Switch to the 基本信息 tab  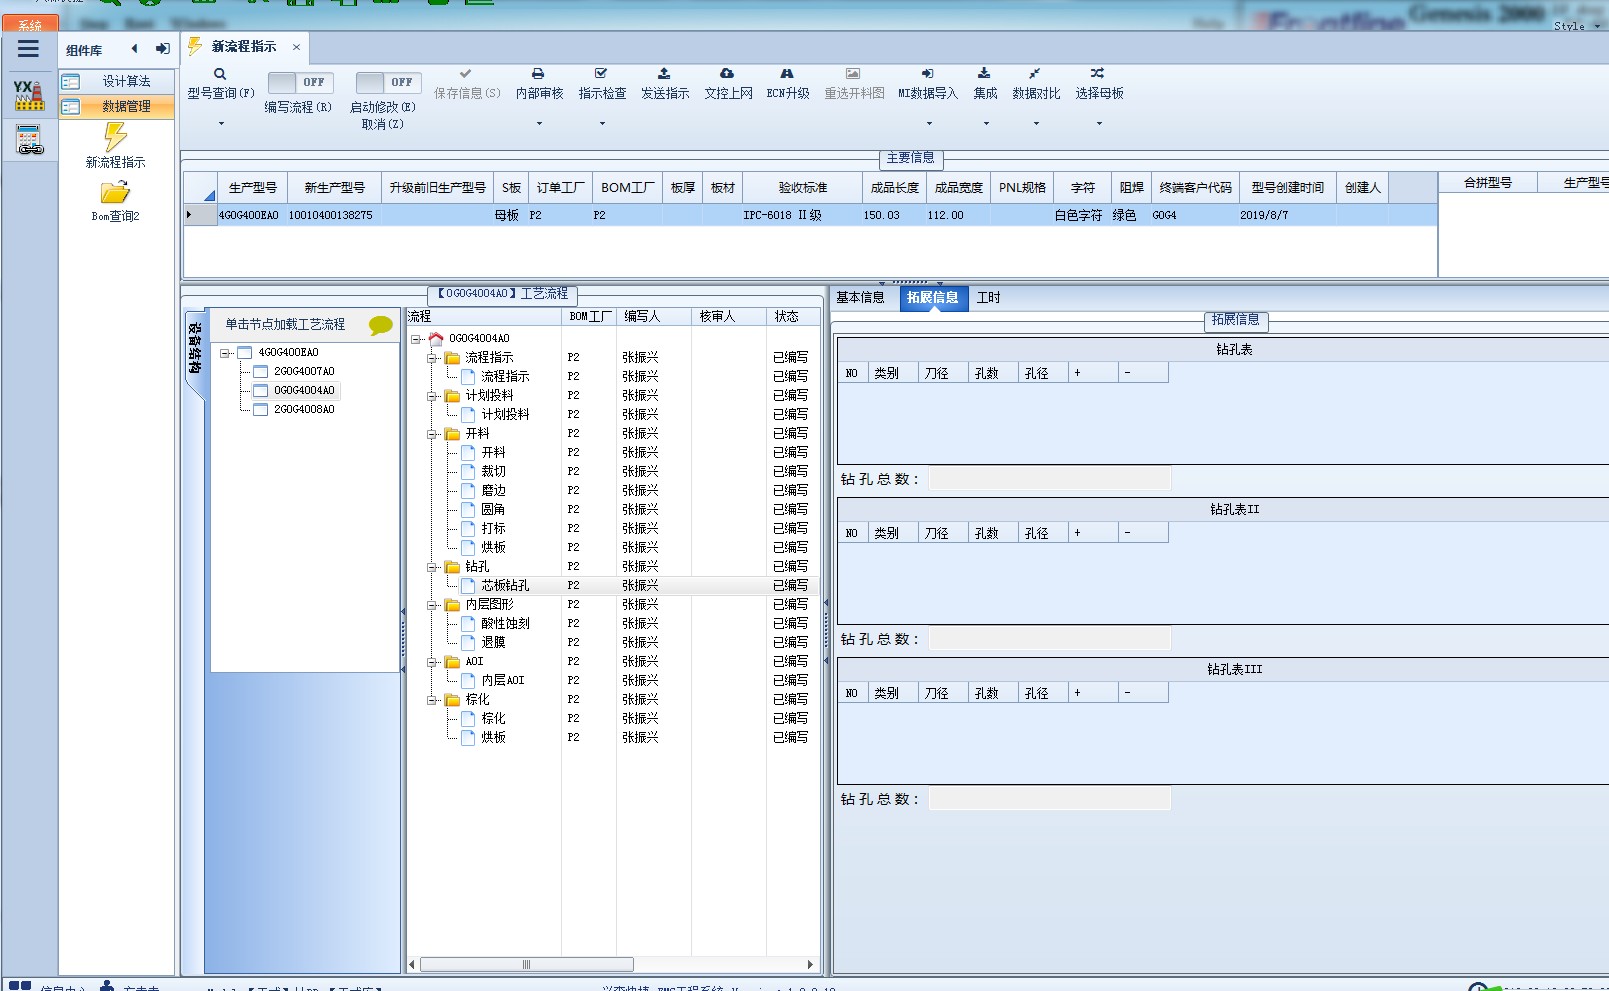click(860, 298)
